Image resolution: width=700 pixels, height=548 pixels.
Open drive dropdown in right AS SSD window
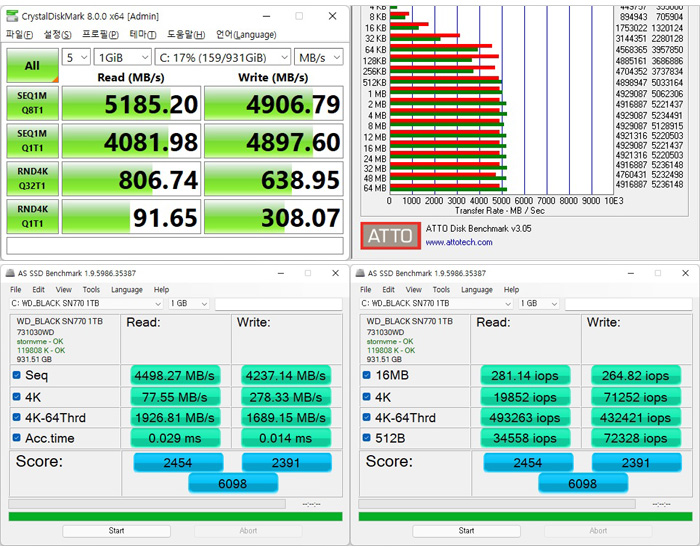[x=436, y=303]
